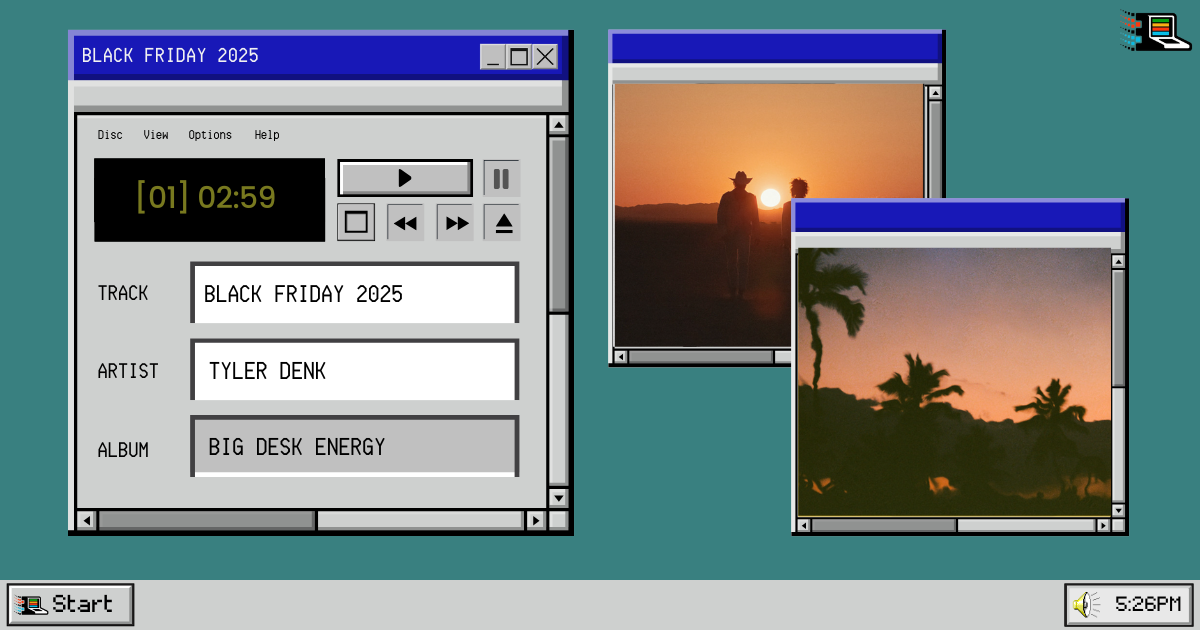Rewind using the double left arrow button

tap(405, 223)
